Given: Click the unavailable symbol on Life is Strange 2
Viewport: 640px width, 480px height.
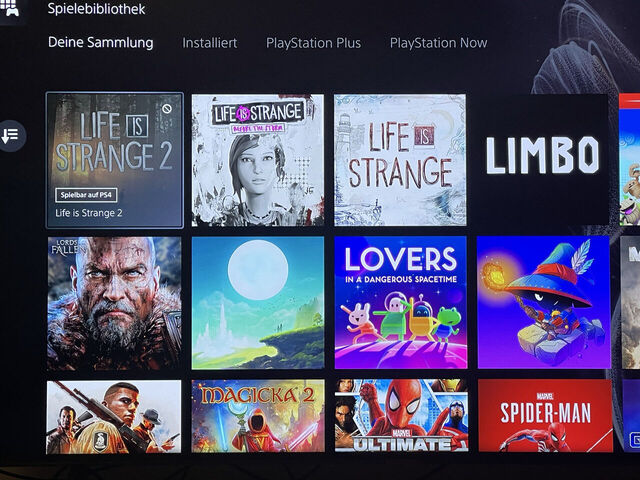Looking at the screenshot, I should [167, 109].
